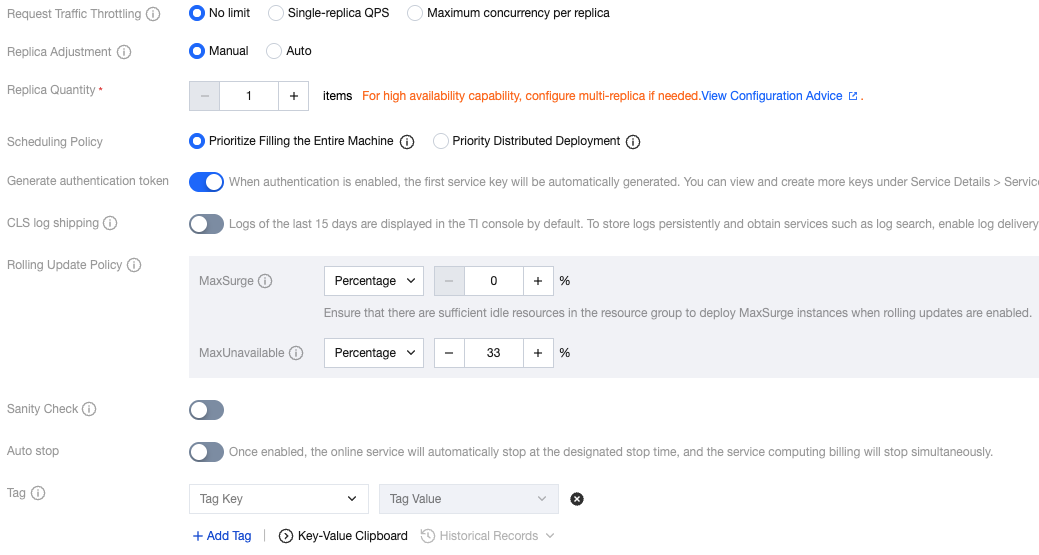1039x555 pixels.
Task: Choose Auto replica adjustment
Action: point(275,51)
